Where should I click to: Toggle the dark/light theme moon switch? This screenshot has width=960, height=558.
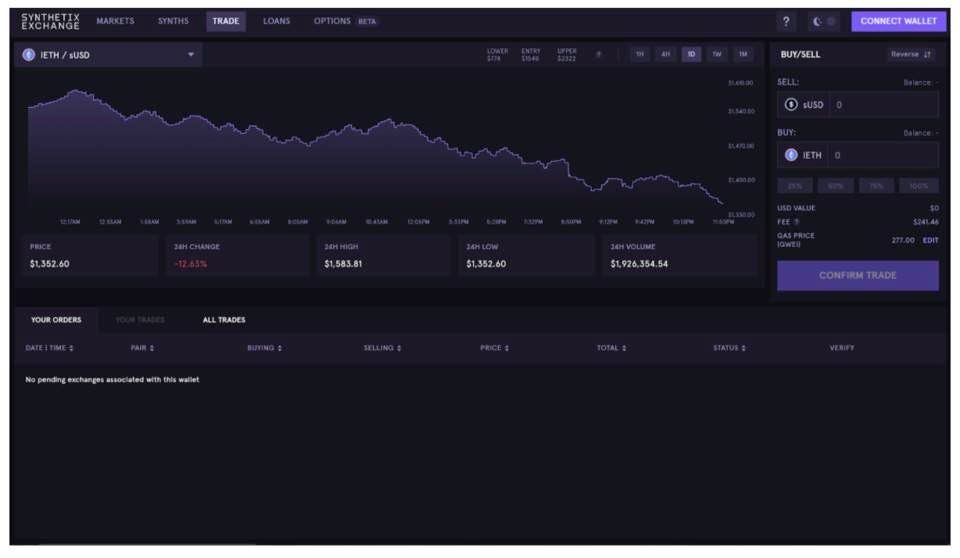click(x=824, y=21)
